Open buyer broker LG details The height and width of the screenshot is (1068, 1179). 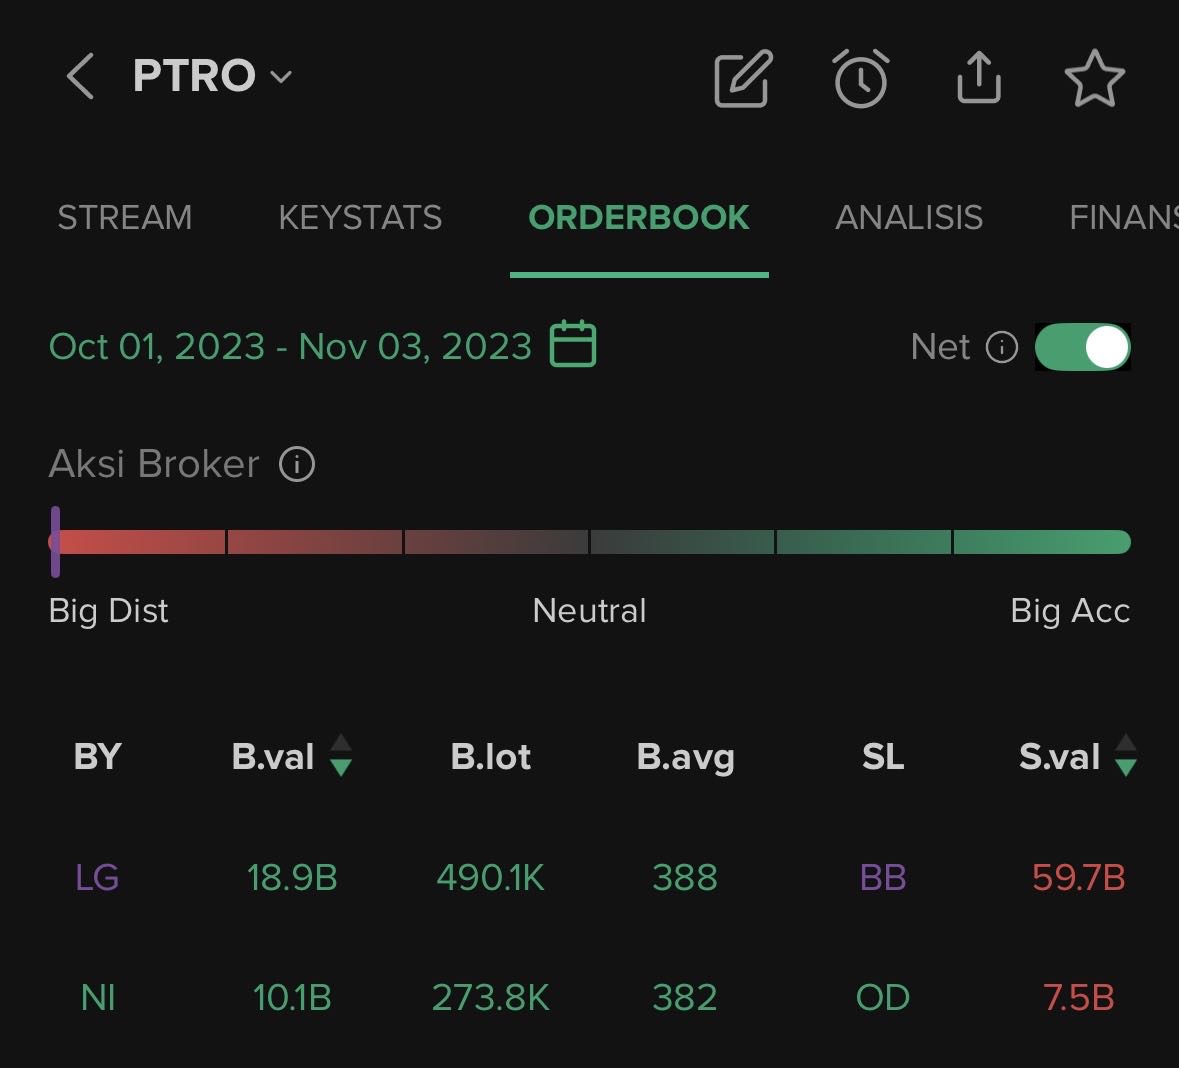pos(97,877)
